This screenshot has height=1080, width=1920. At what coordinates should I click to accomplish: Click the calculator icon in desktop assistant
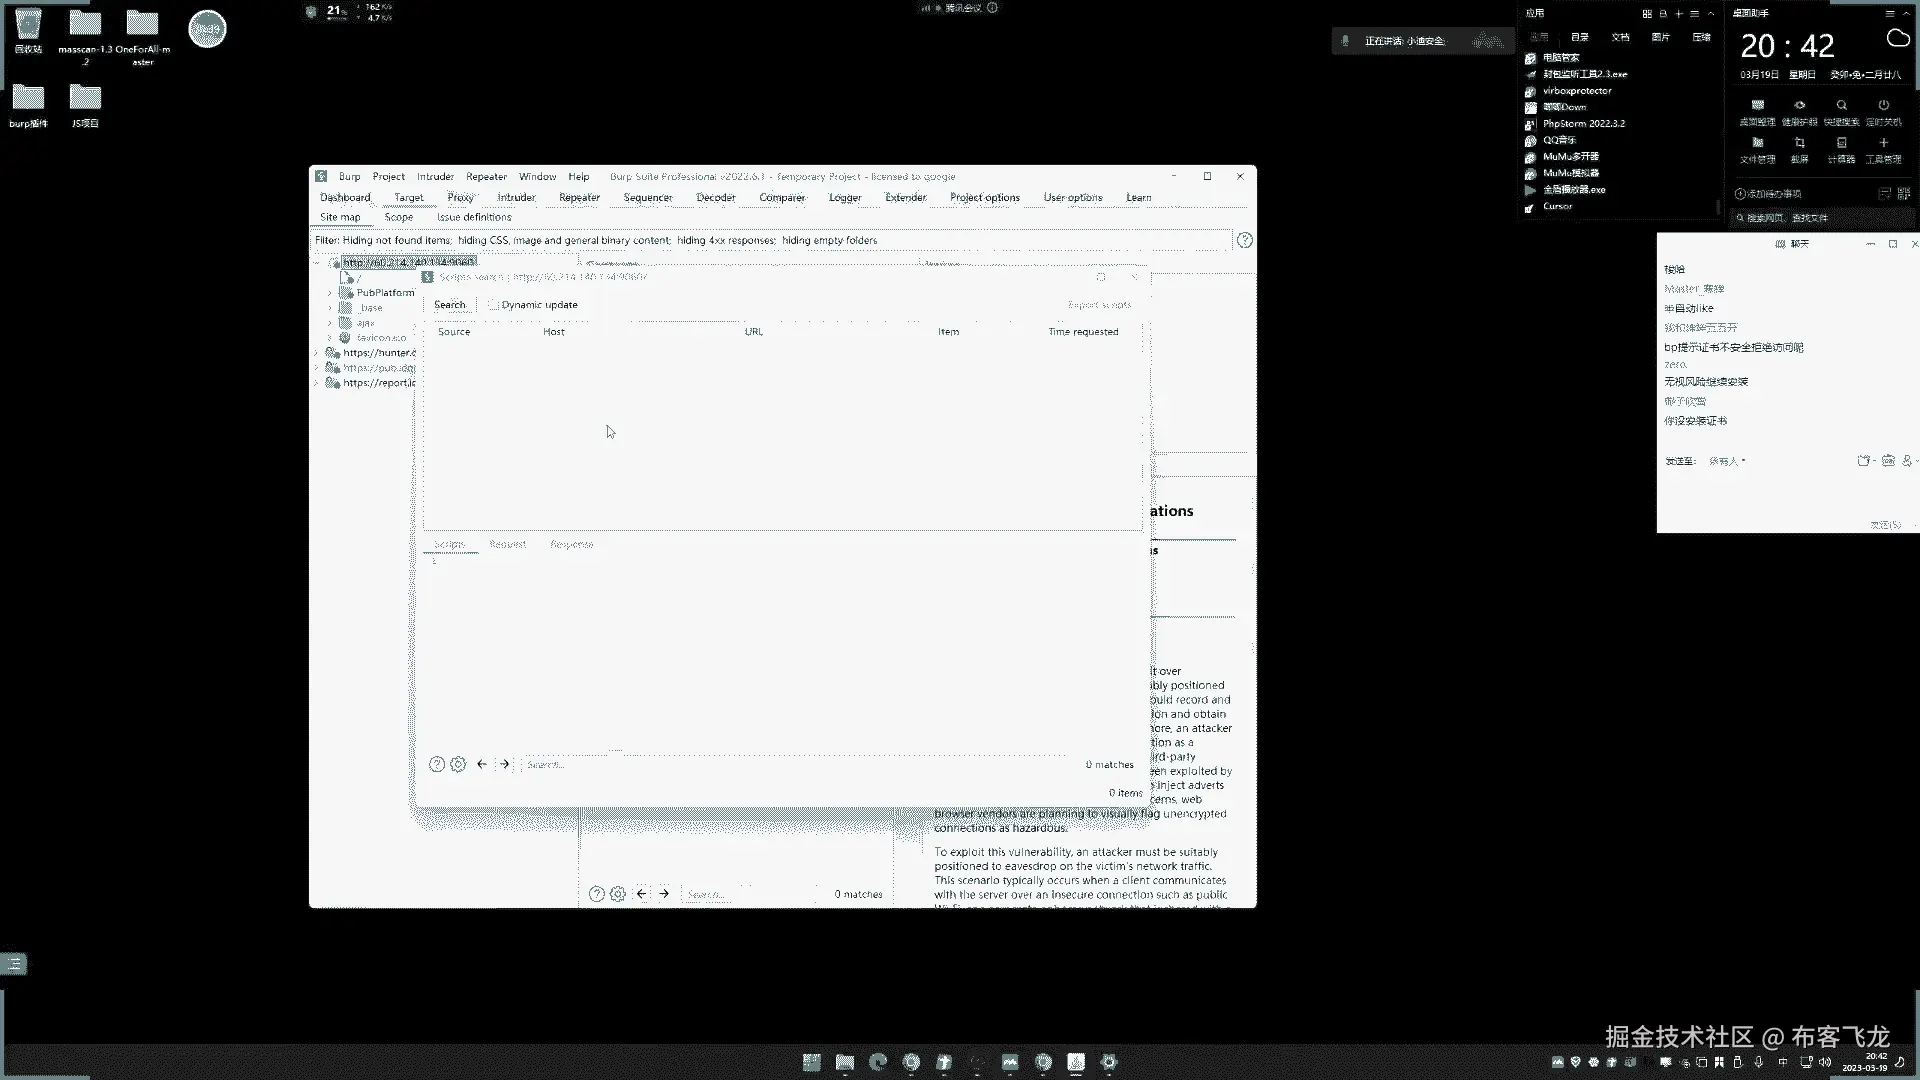1841,143
